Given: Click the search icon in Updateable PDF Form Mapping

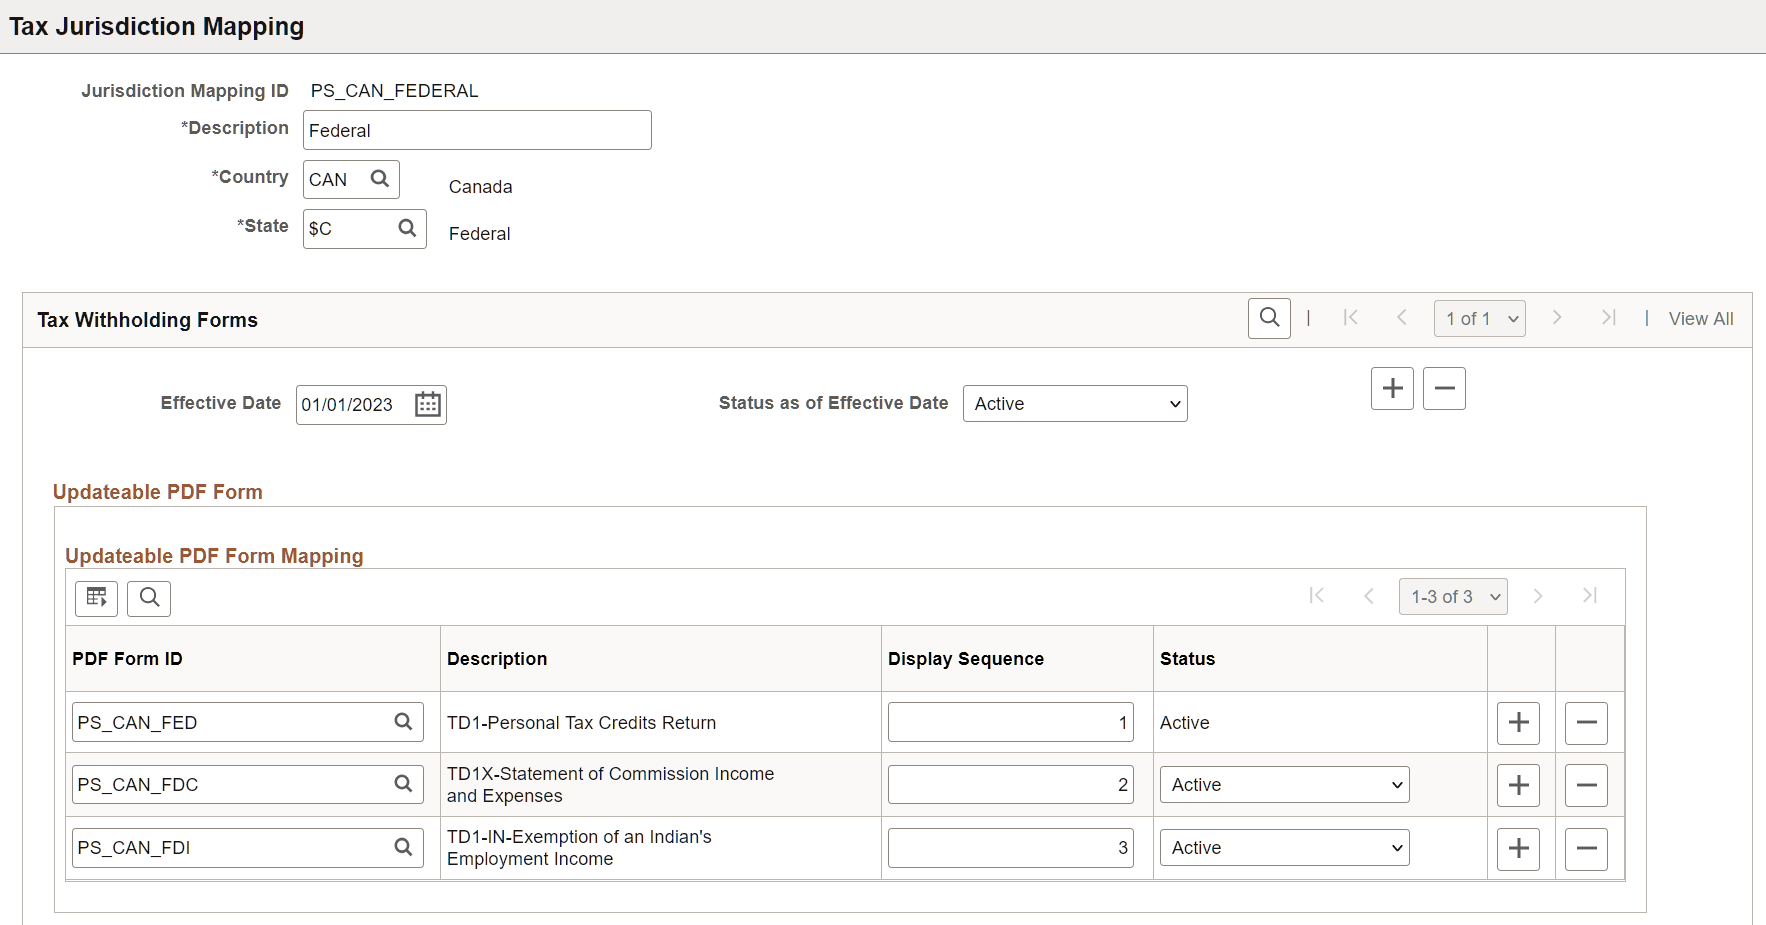Looking at the screenshot, I should coord(149,598).
